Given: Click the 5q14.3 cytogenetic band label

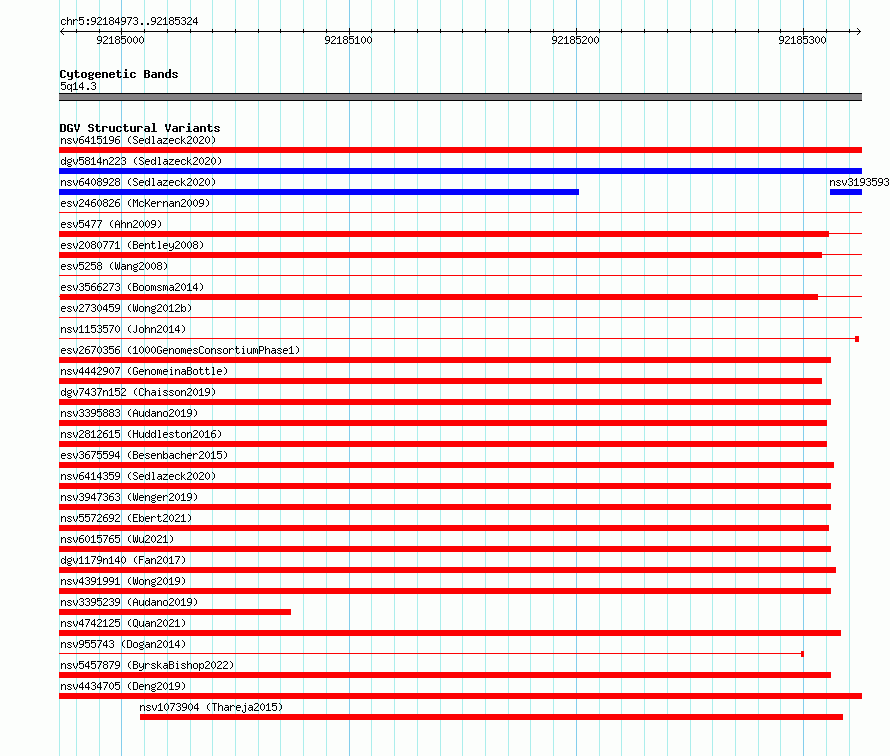Looking at the screenshot, I should coord(78,86).
